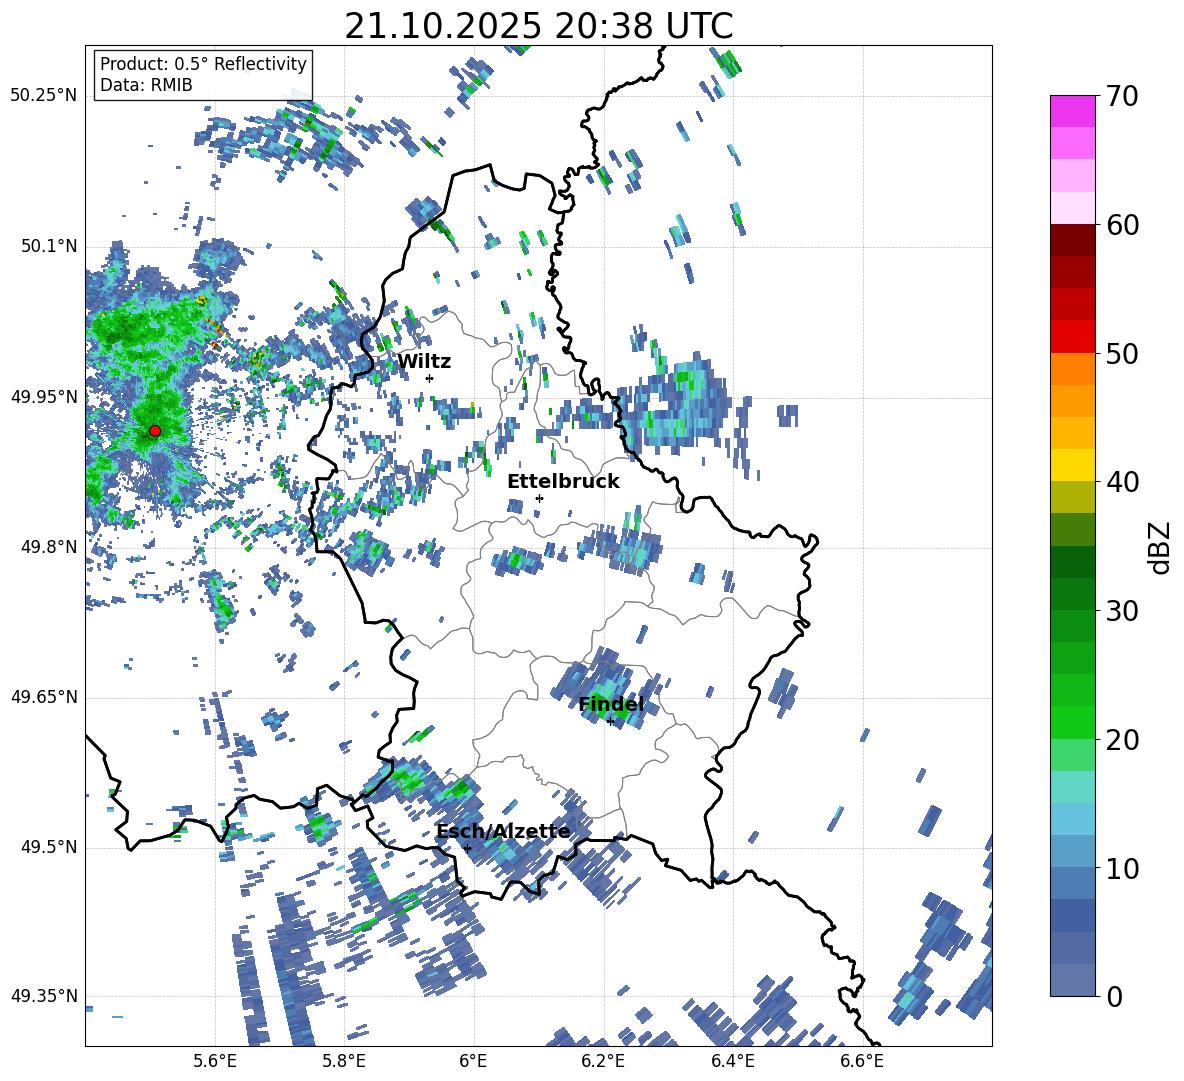Viewport: 1184px width, 1081px height.
Task: Click the 5.6°E longitude label
Action: (x=215, y=1061)
